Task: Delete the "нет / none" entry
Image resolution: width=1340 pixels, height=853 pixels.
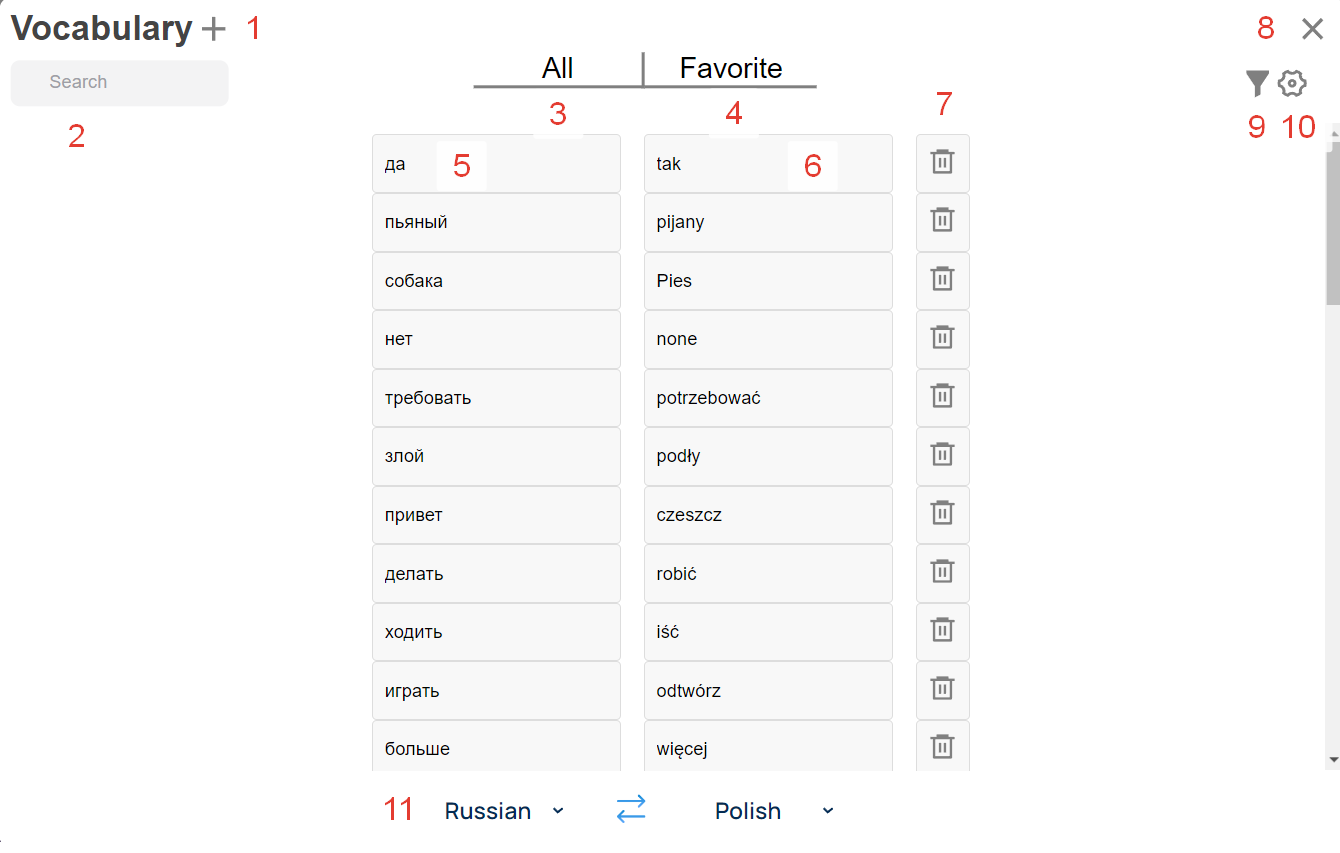Action: coord(942,339)
